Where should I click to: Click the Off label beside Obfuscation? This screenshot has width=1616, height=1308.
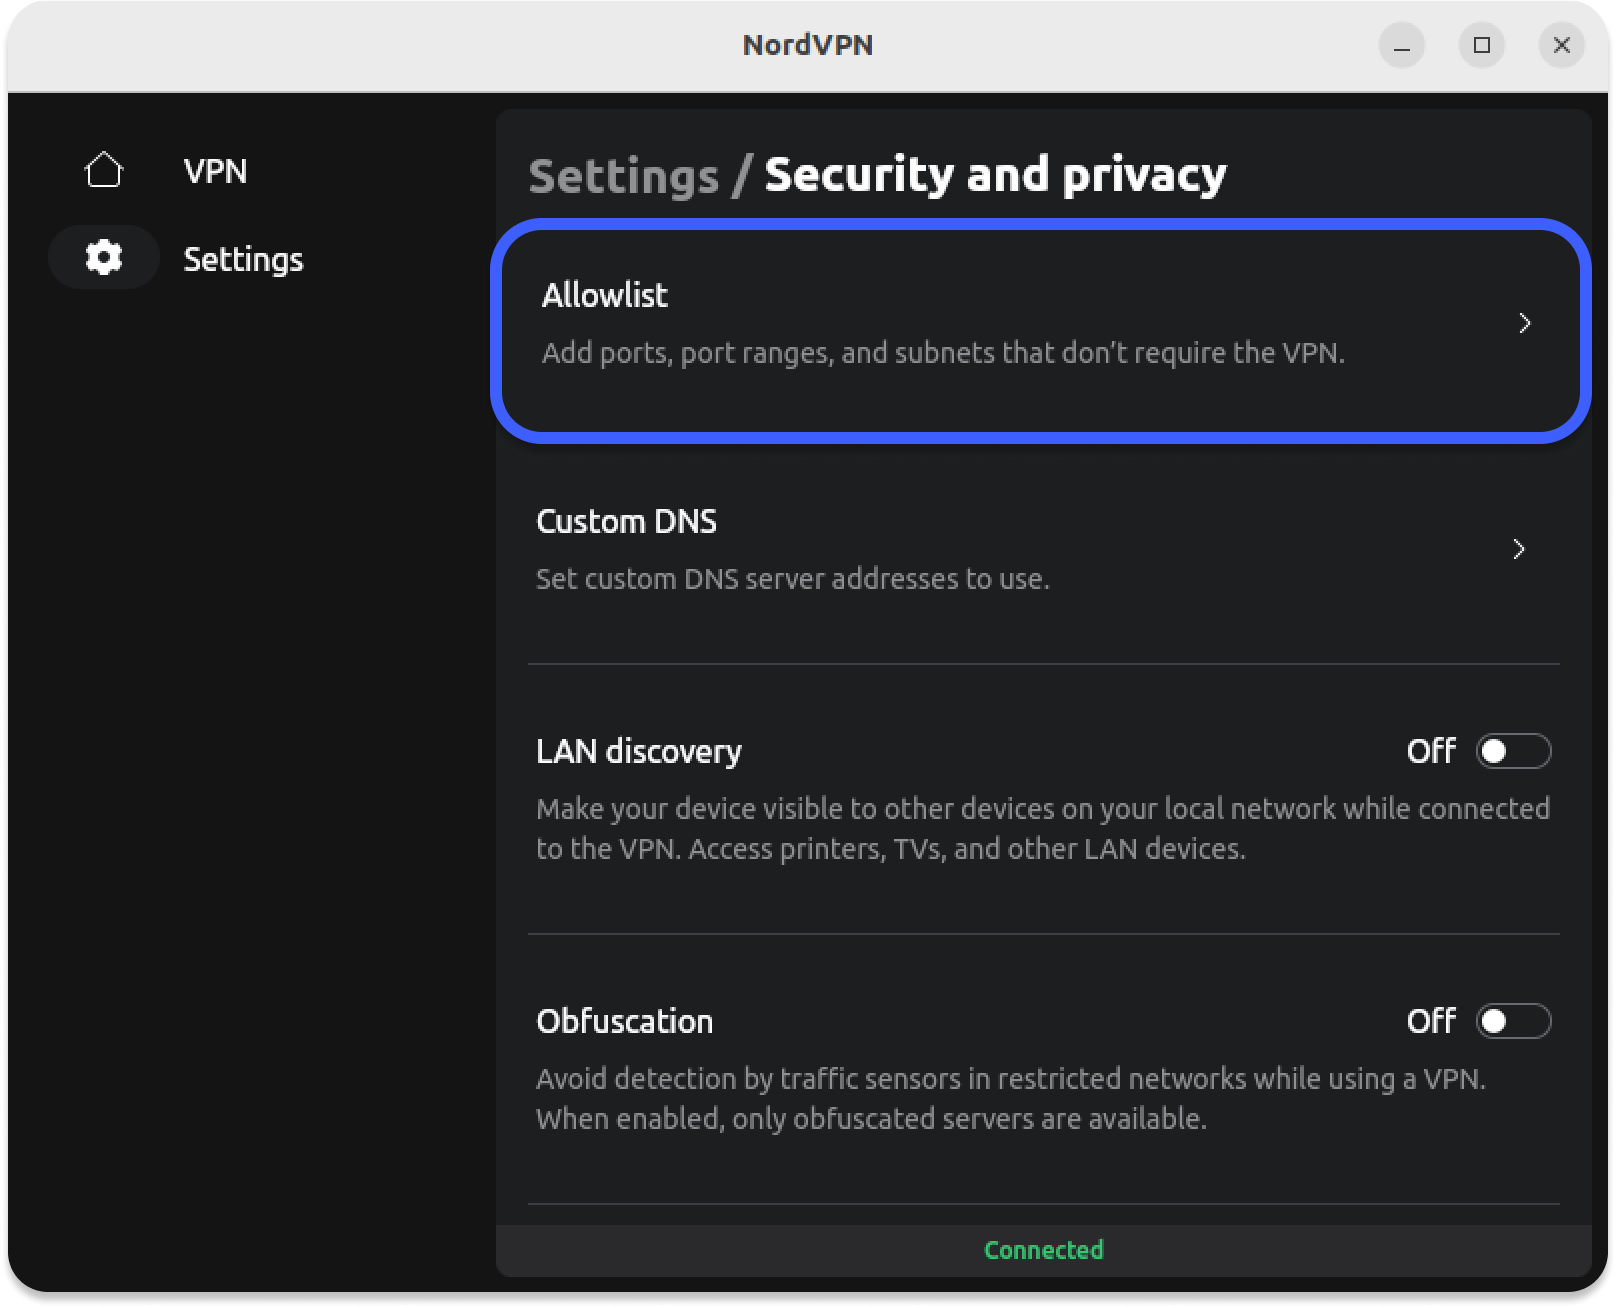[1430, 1021]
